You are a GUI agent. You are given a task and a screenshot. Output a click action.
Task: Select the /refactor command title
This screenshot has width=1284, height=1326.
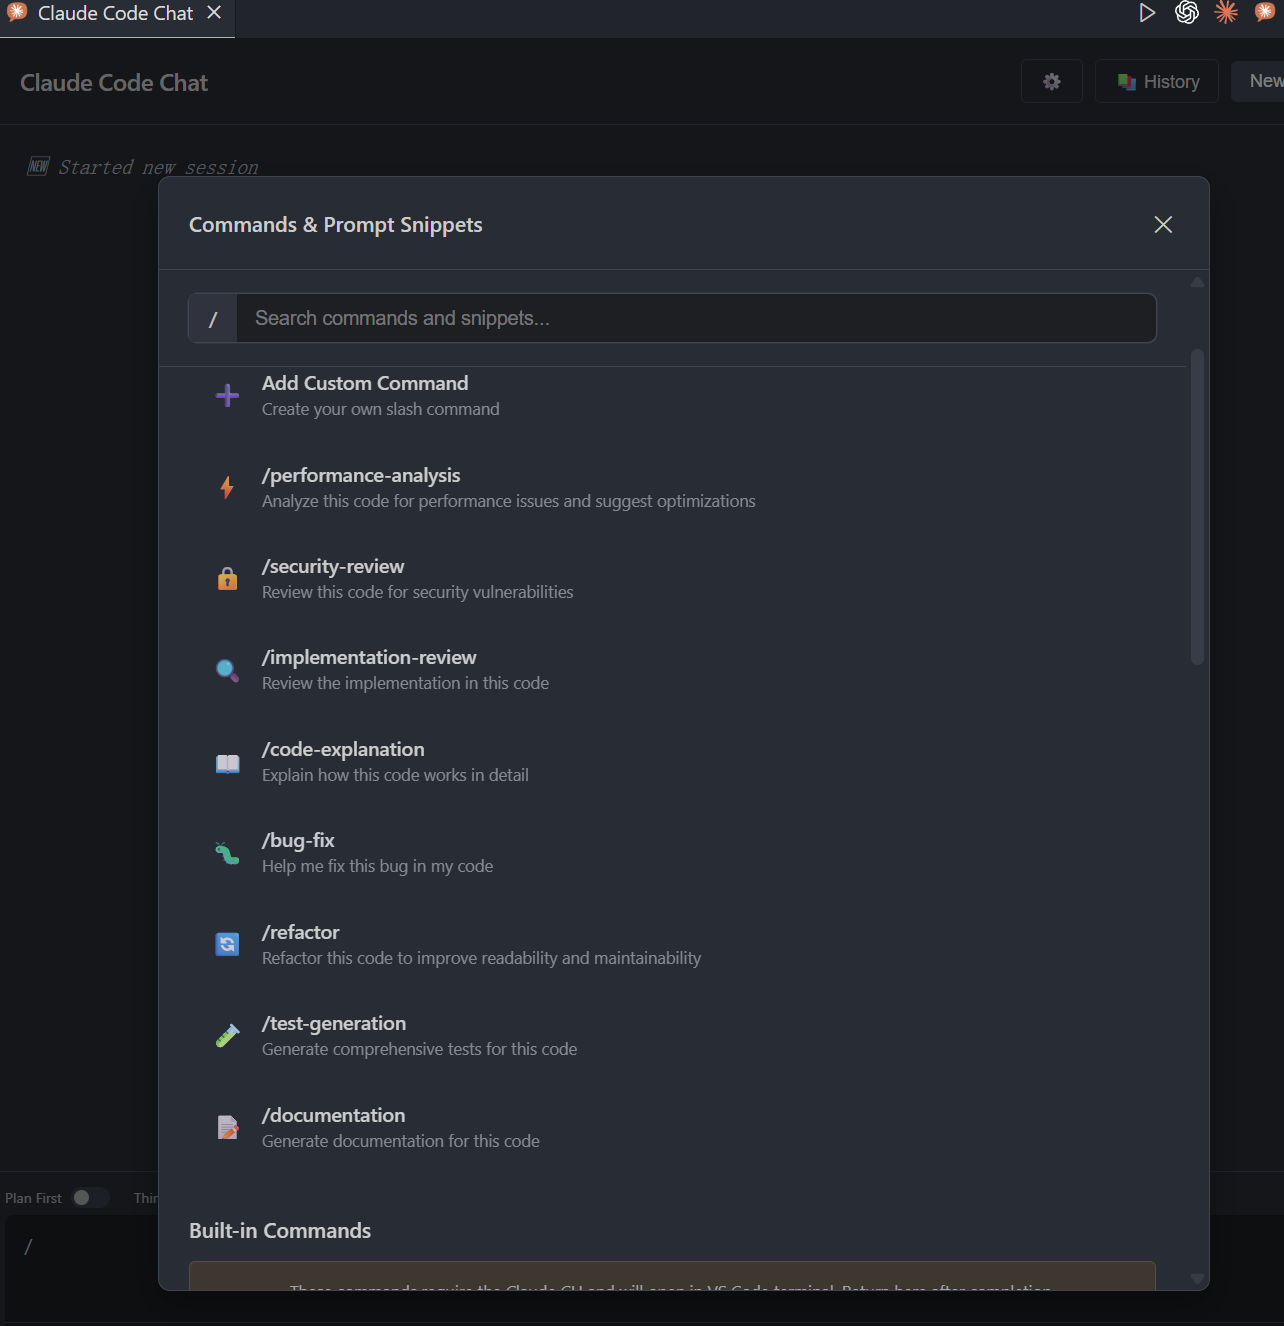[x=301, y=932]
